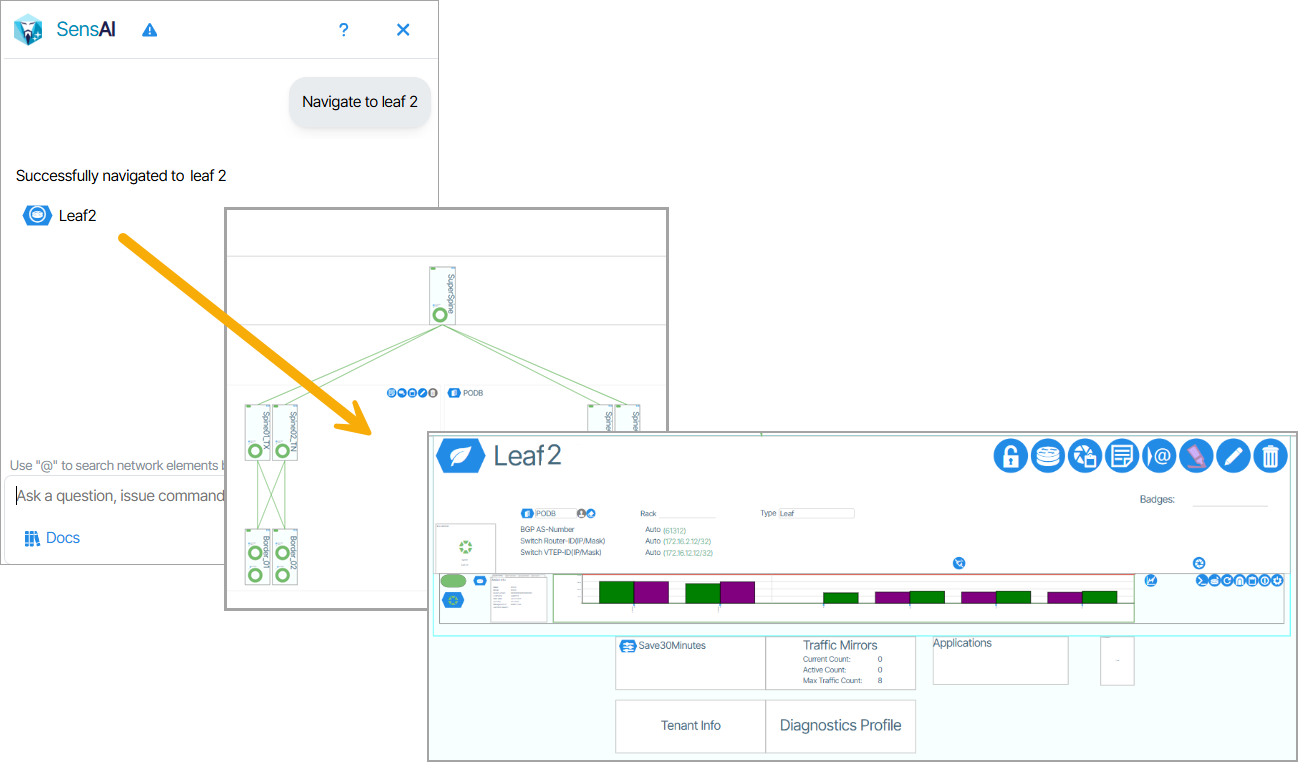Select the SuperSpine node in topology

click(442, 295)
